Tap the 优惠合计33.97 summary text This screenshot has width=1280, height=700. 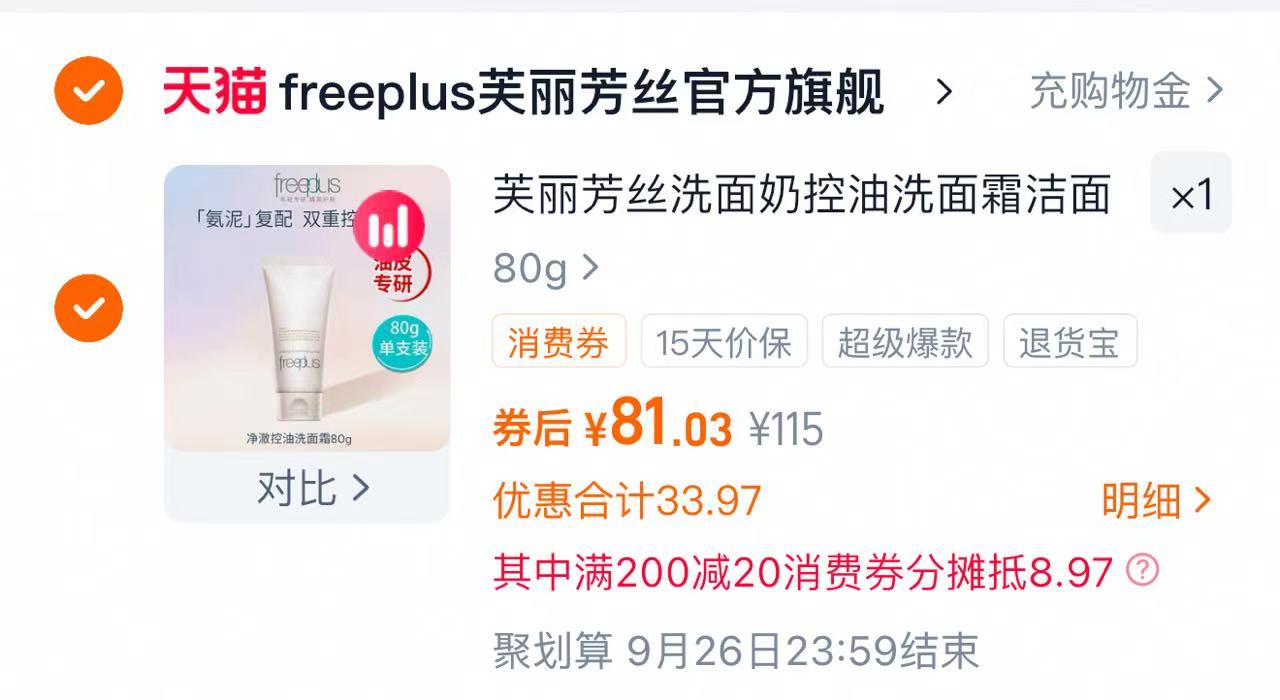pyautogui.click(x=627, y=500)
